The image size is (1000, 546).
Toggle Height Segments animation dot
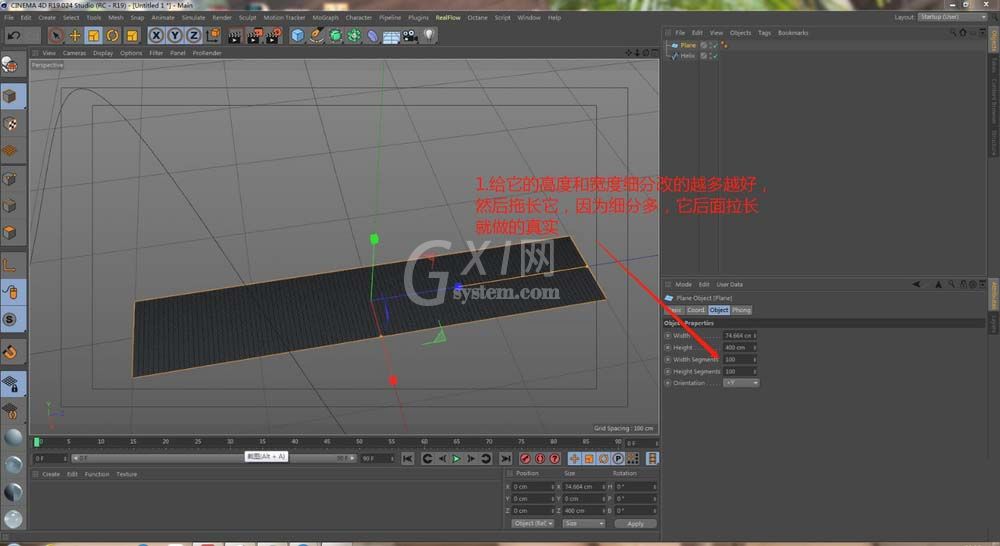[668, 371]
